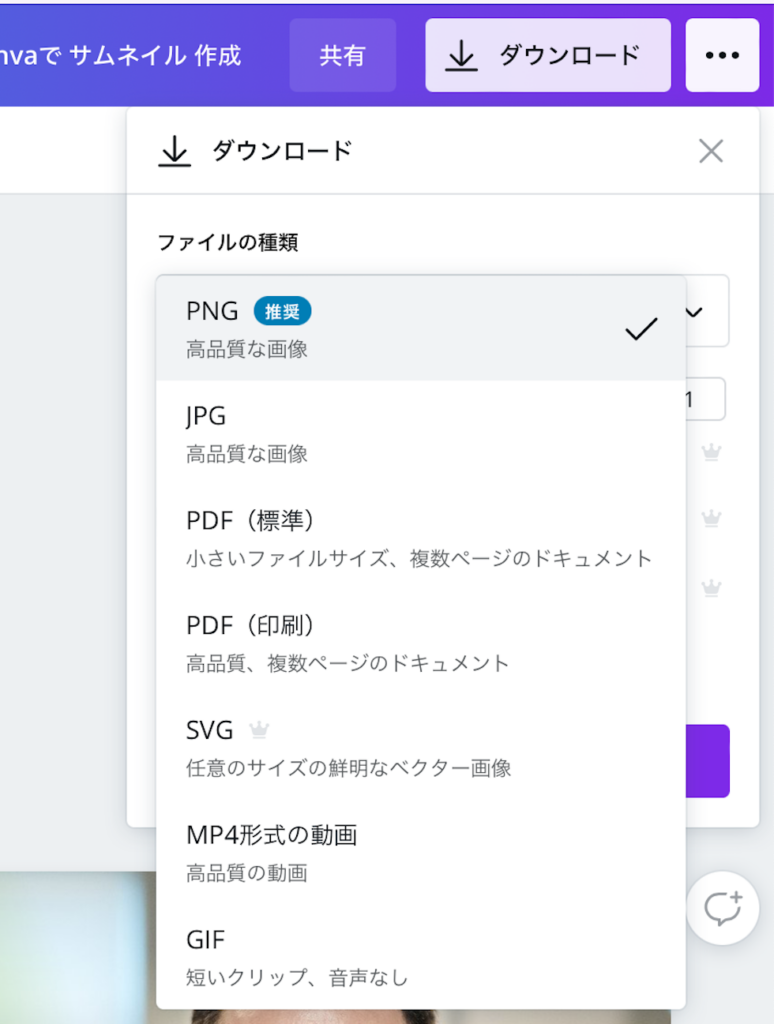The image size is (774, 1024).
Task: Select JPG file type option
Action: 421,434
